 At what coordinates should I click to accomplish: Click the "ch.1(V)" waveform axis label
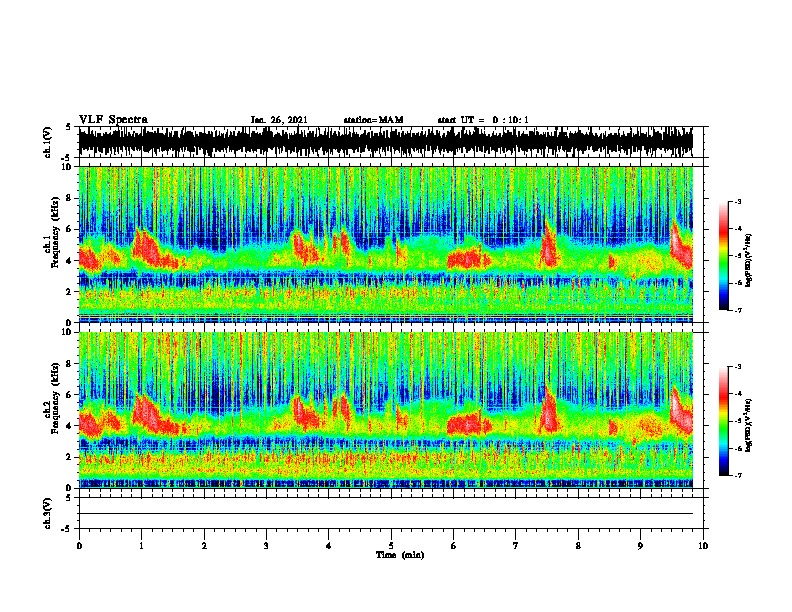[47, 142]
